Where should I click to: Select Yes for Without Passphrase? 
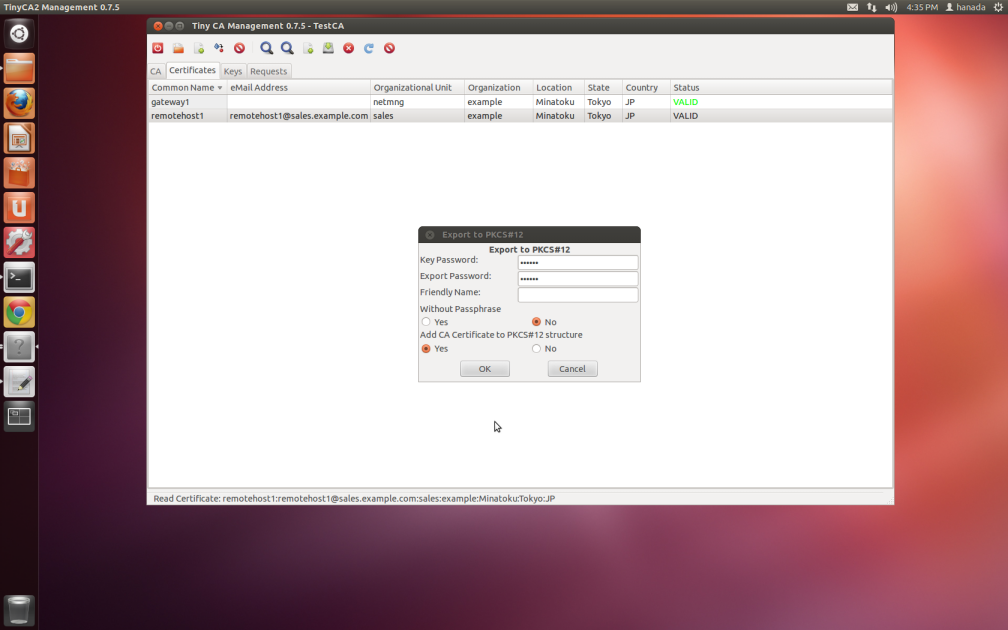[x=427, y=322]
